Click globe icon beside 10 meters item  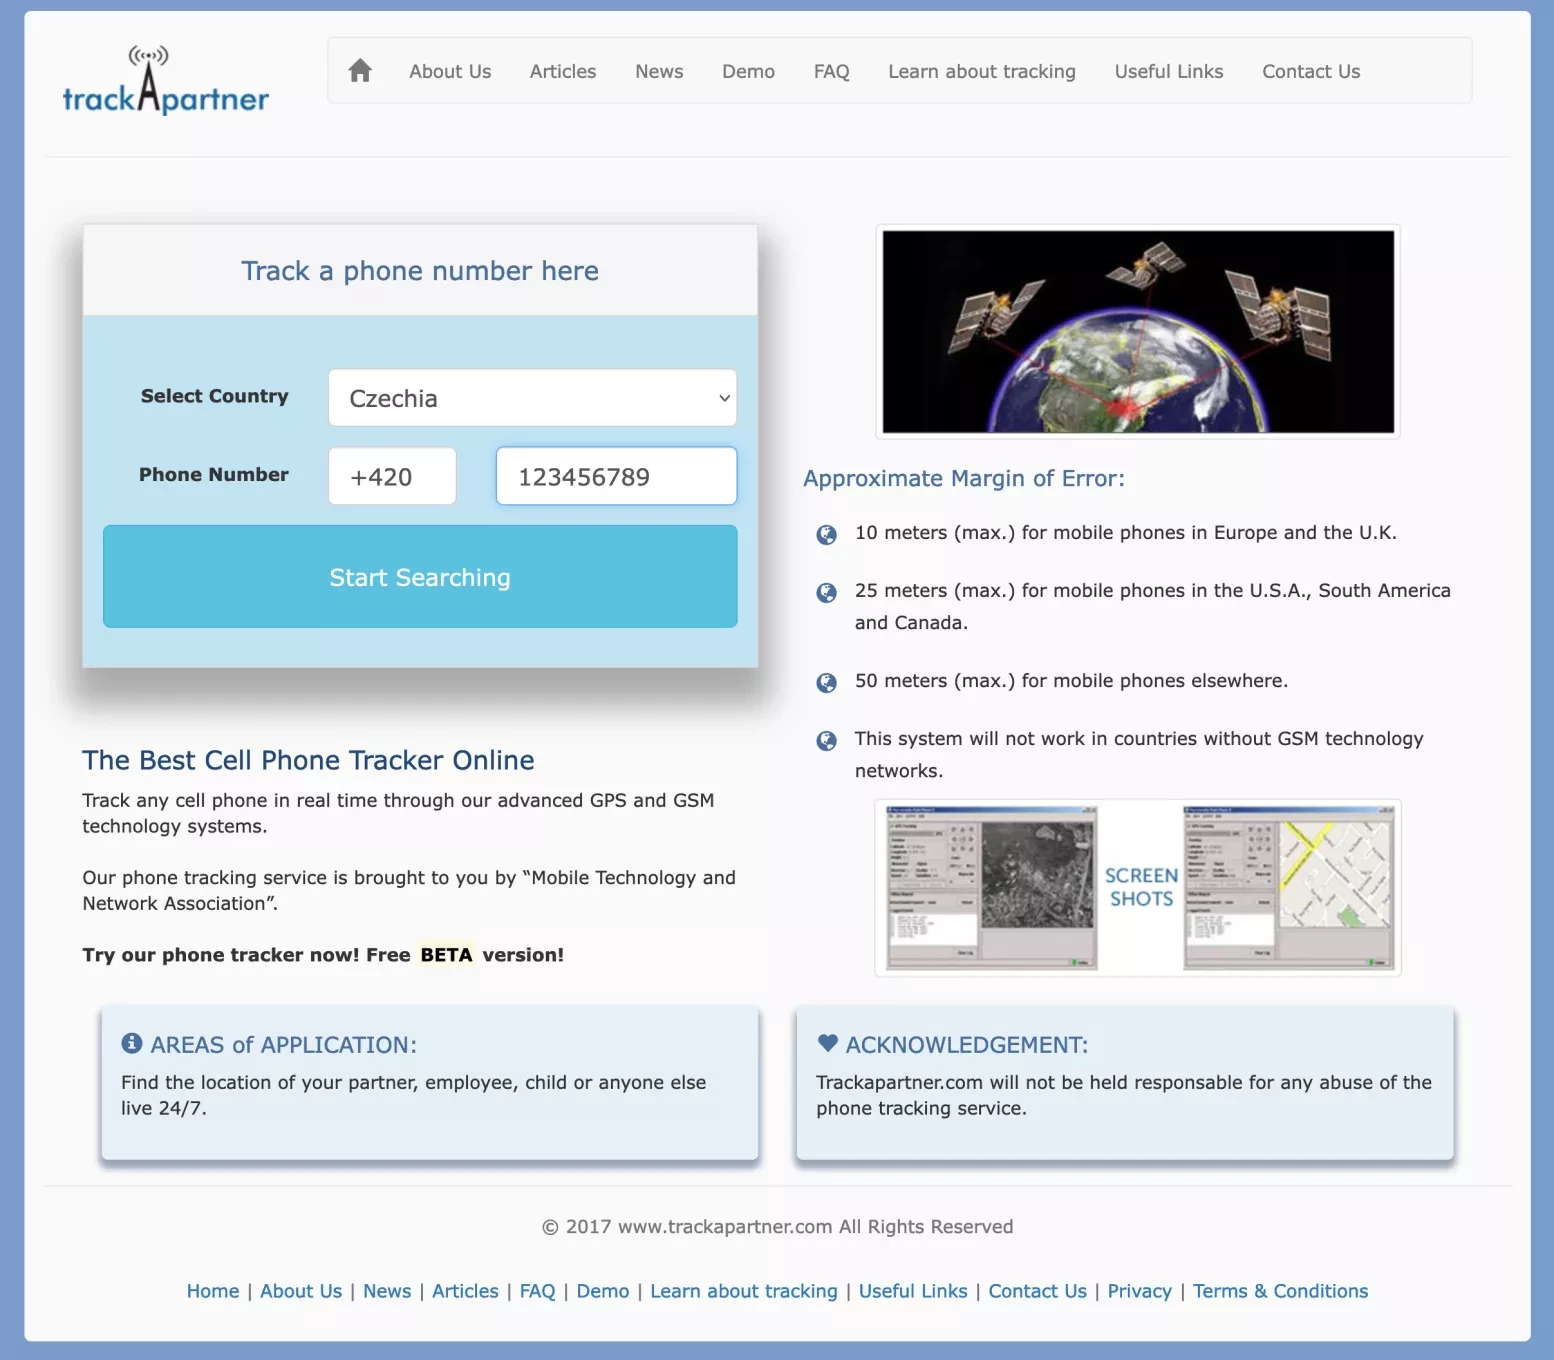[x=827, y=534]
